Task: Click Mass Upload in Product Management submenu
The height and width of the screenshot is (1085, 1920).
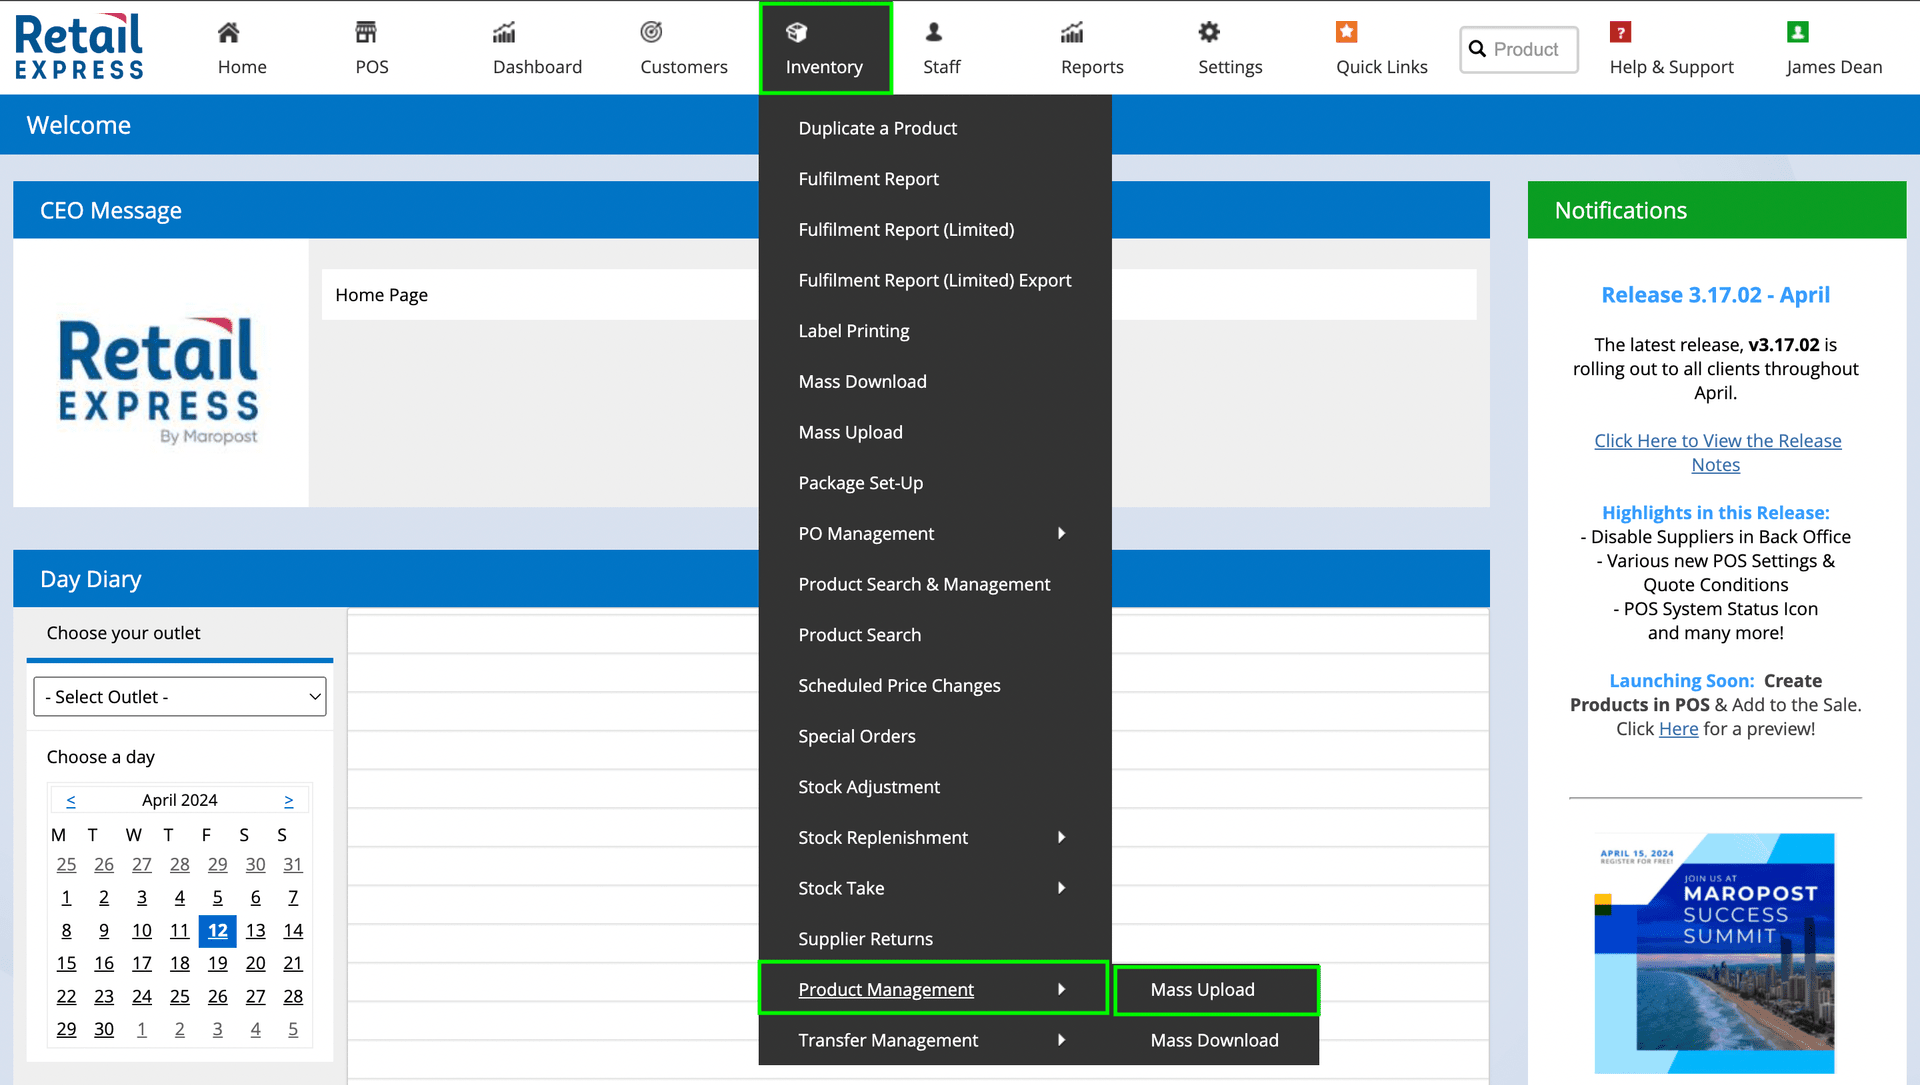Action: coord(1202,990)
